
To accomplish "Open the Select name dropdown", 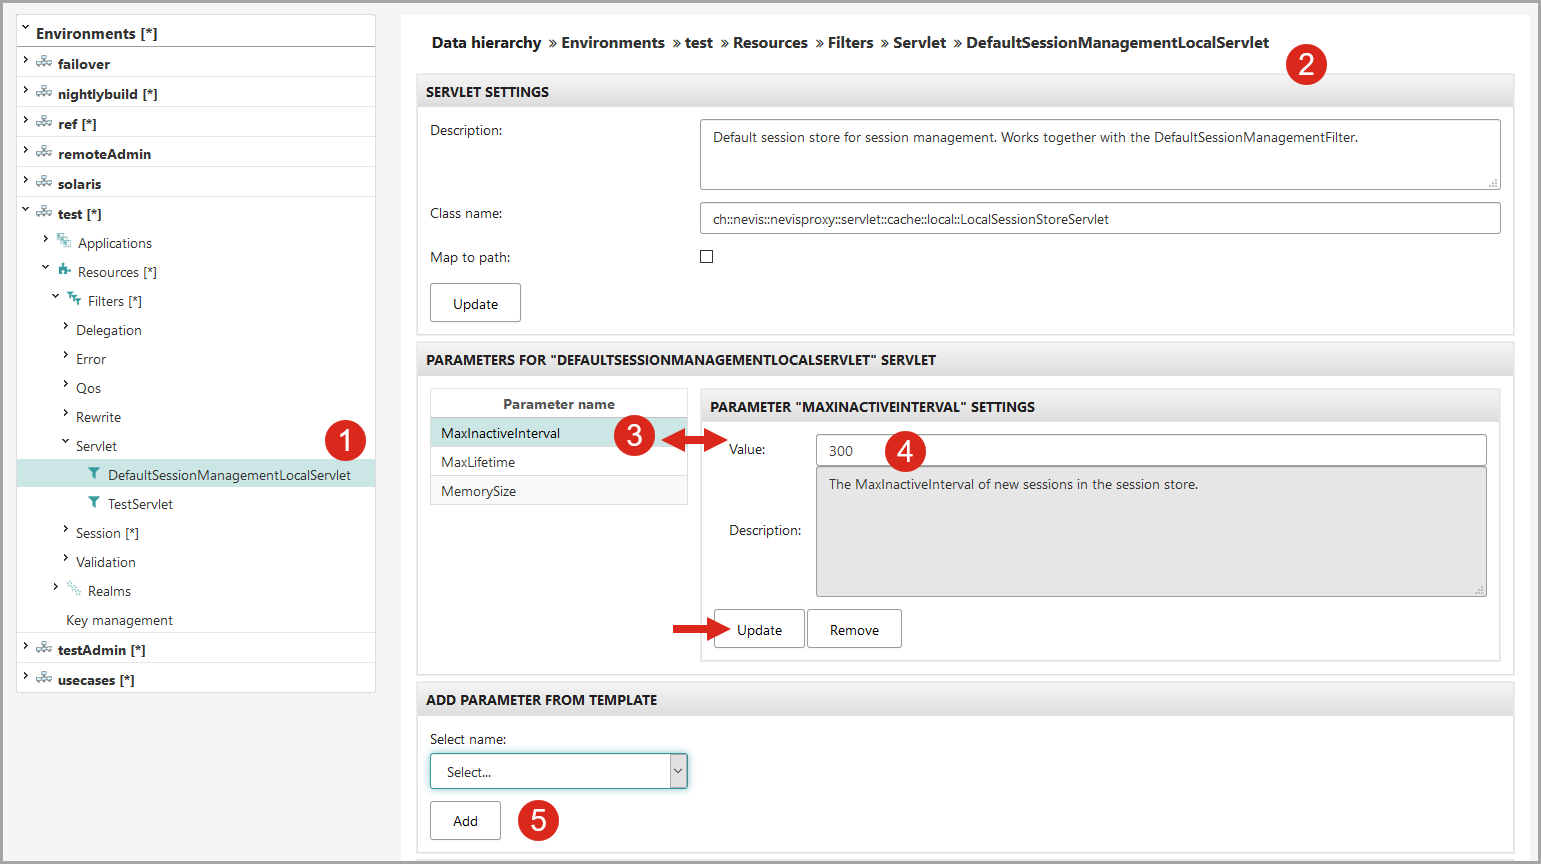I will click(559, 771).
